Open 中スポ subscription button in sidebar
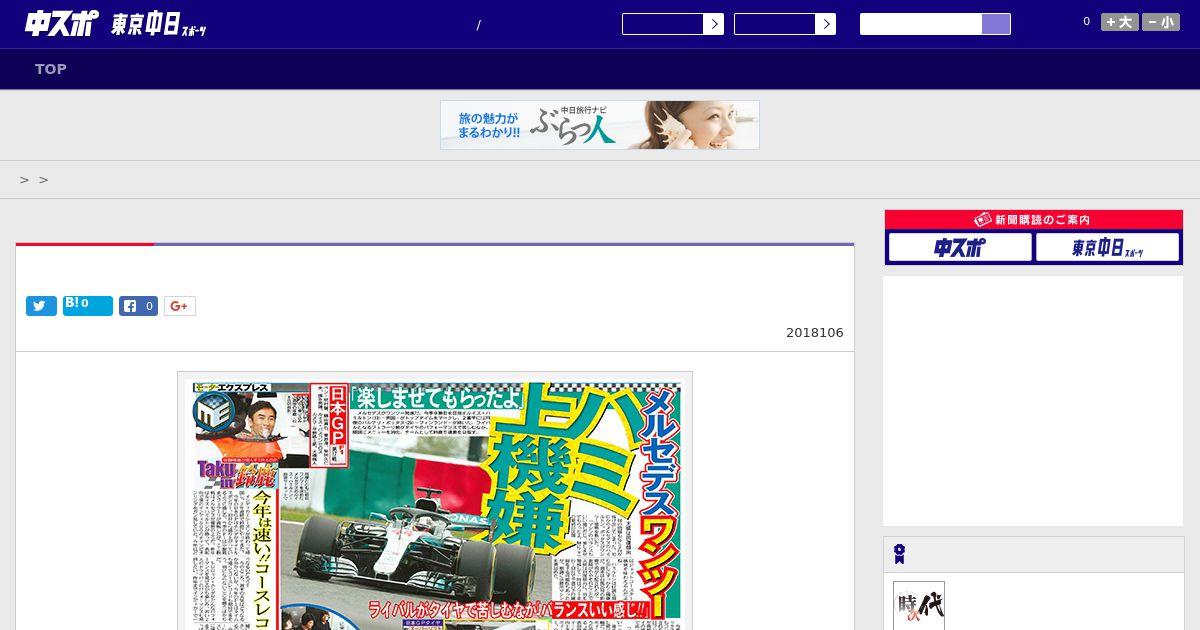 [960, 247]
